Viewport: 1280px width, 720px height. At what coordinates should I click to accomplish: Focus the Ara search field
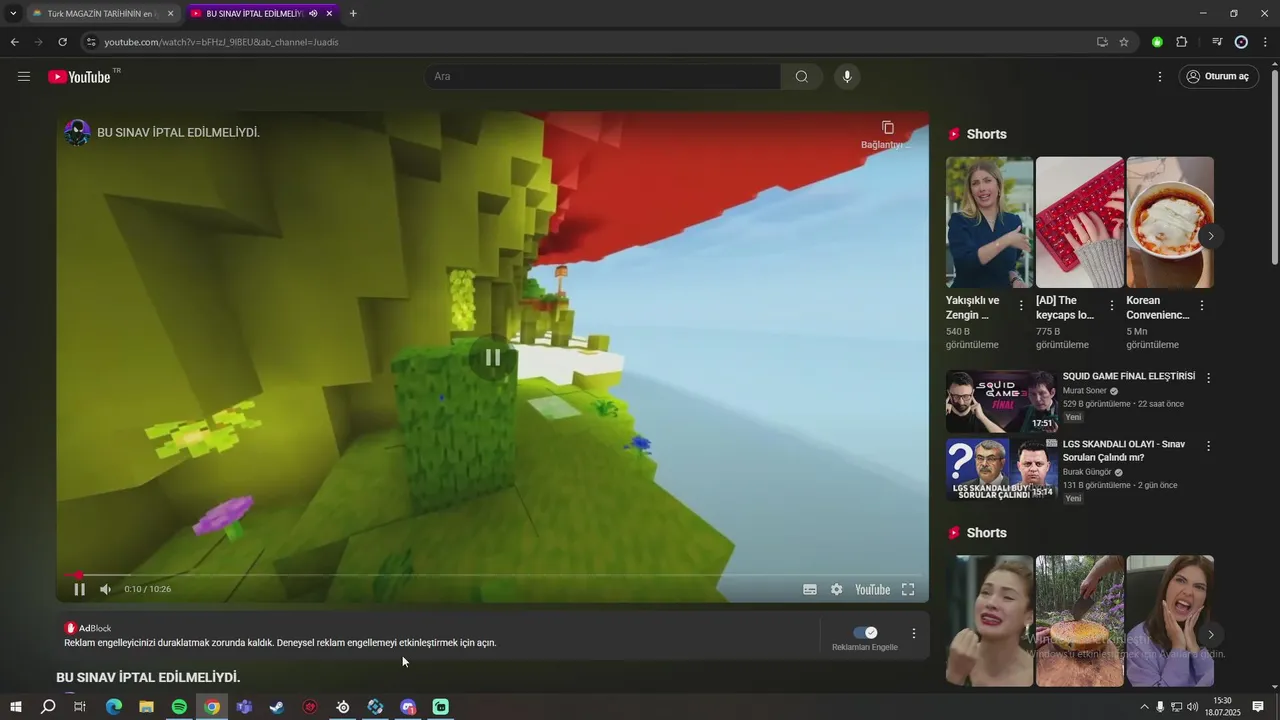coord(603,77)
